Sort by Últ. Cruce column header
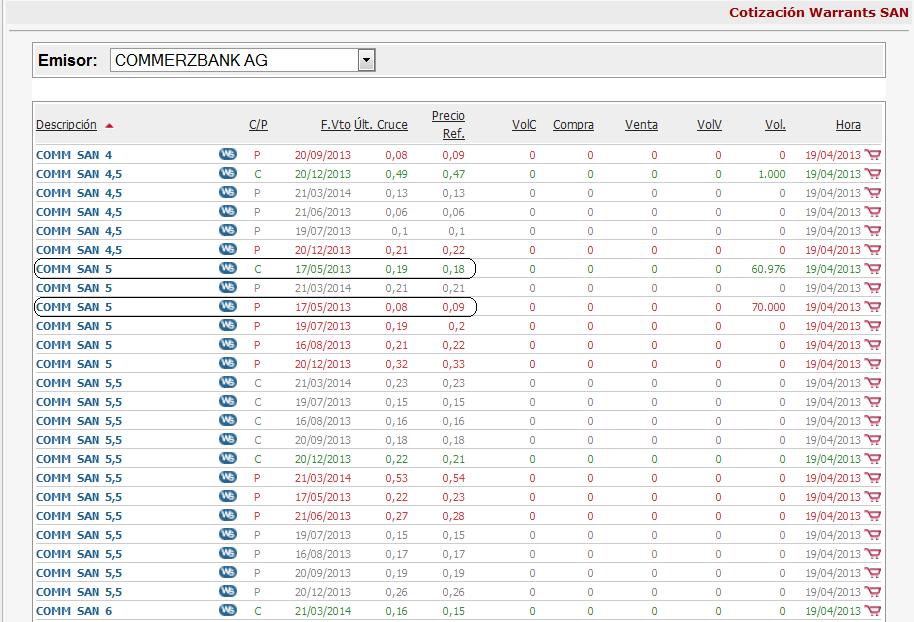This screenshot has height=622, width=914. [381, 125]
